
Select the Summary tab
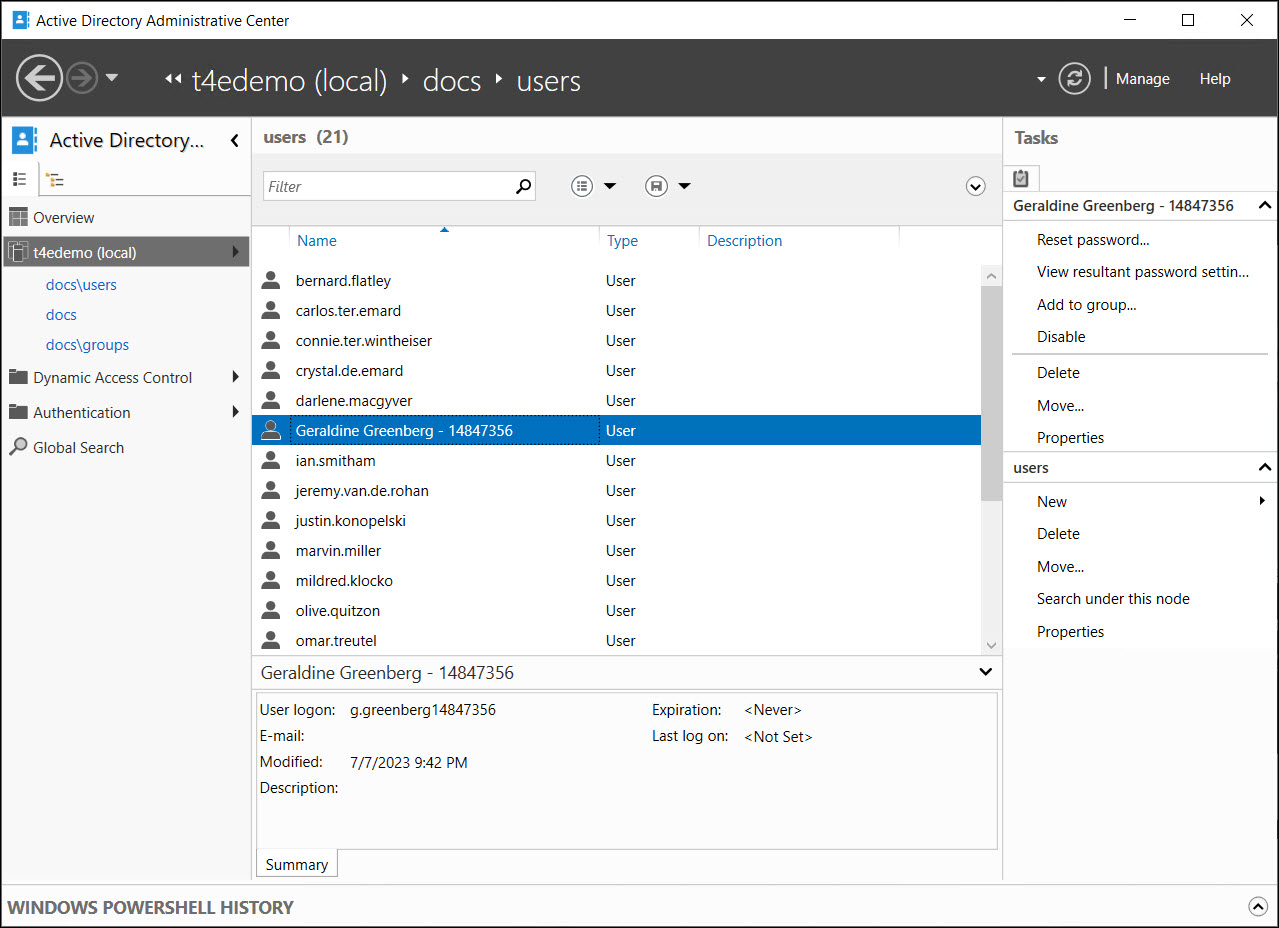(297, 865)
